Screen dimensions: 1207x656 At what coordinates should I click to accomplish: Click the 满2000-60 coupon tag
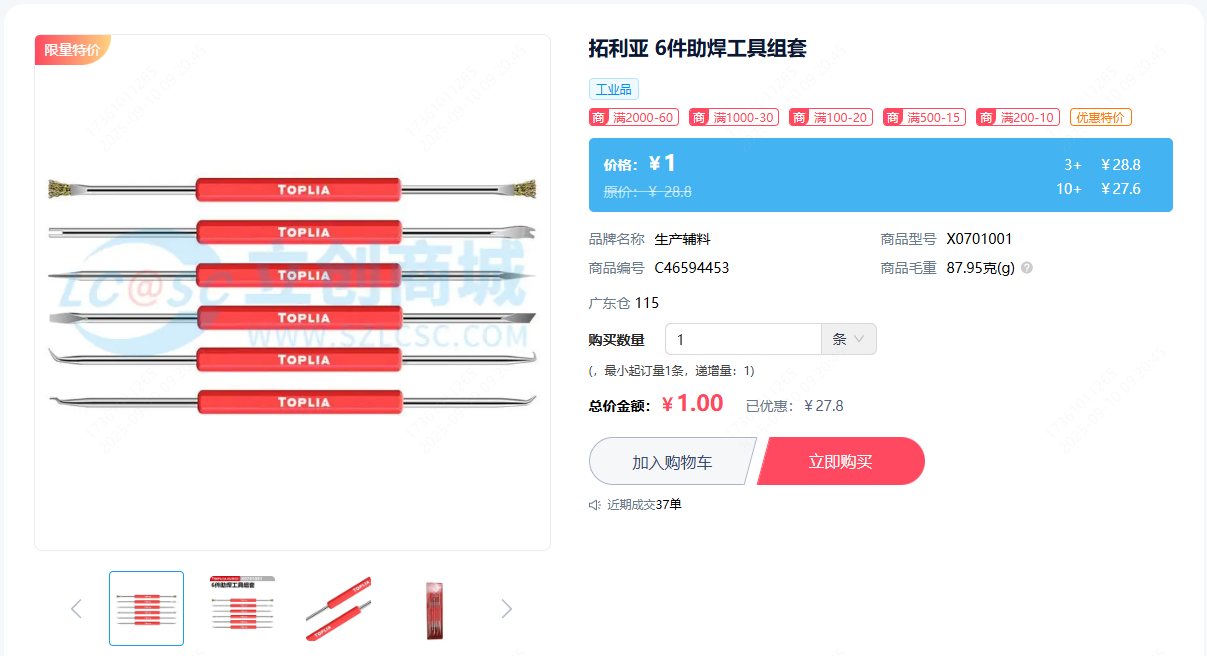pyautogui.click(x=634, y=117)
